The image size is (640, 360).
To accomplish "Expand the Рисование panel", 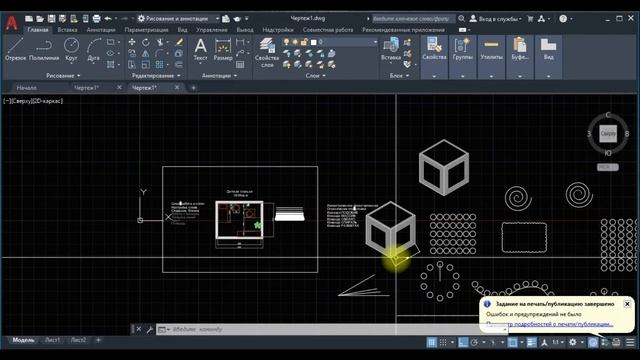I will (x=63, y=76).
